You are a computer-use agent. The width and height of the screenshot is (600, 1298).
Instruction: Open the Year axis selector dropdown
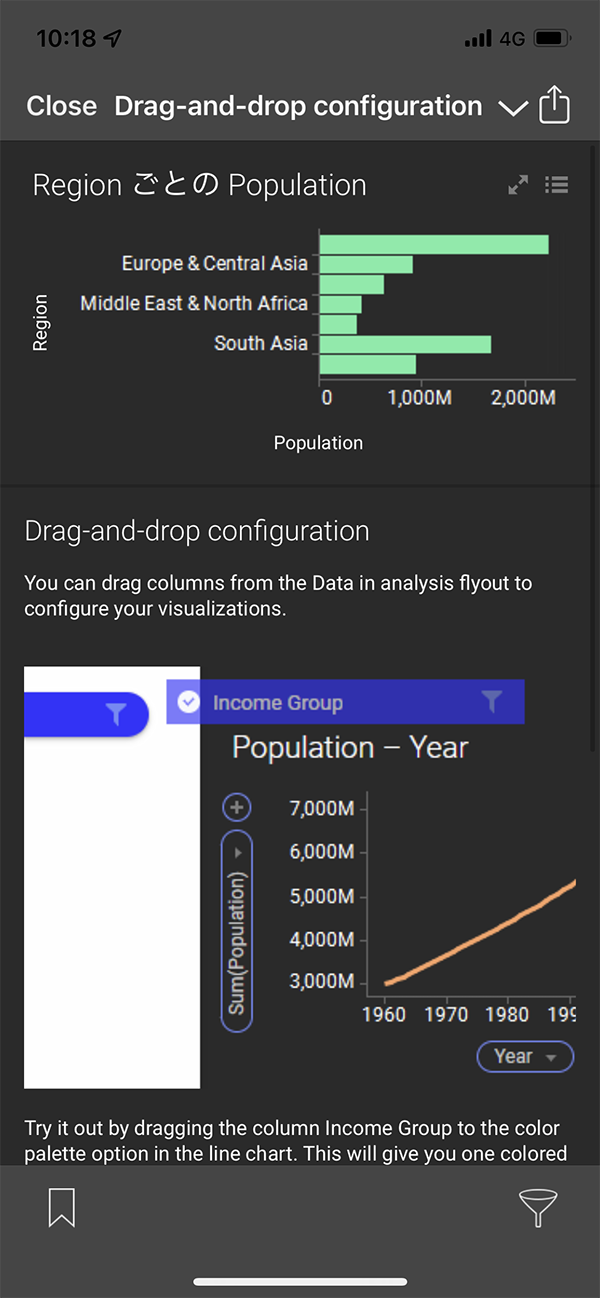tap(525, 1057)
